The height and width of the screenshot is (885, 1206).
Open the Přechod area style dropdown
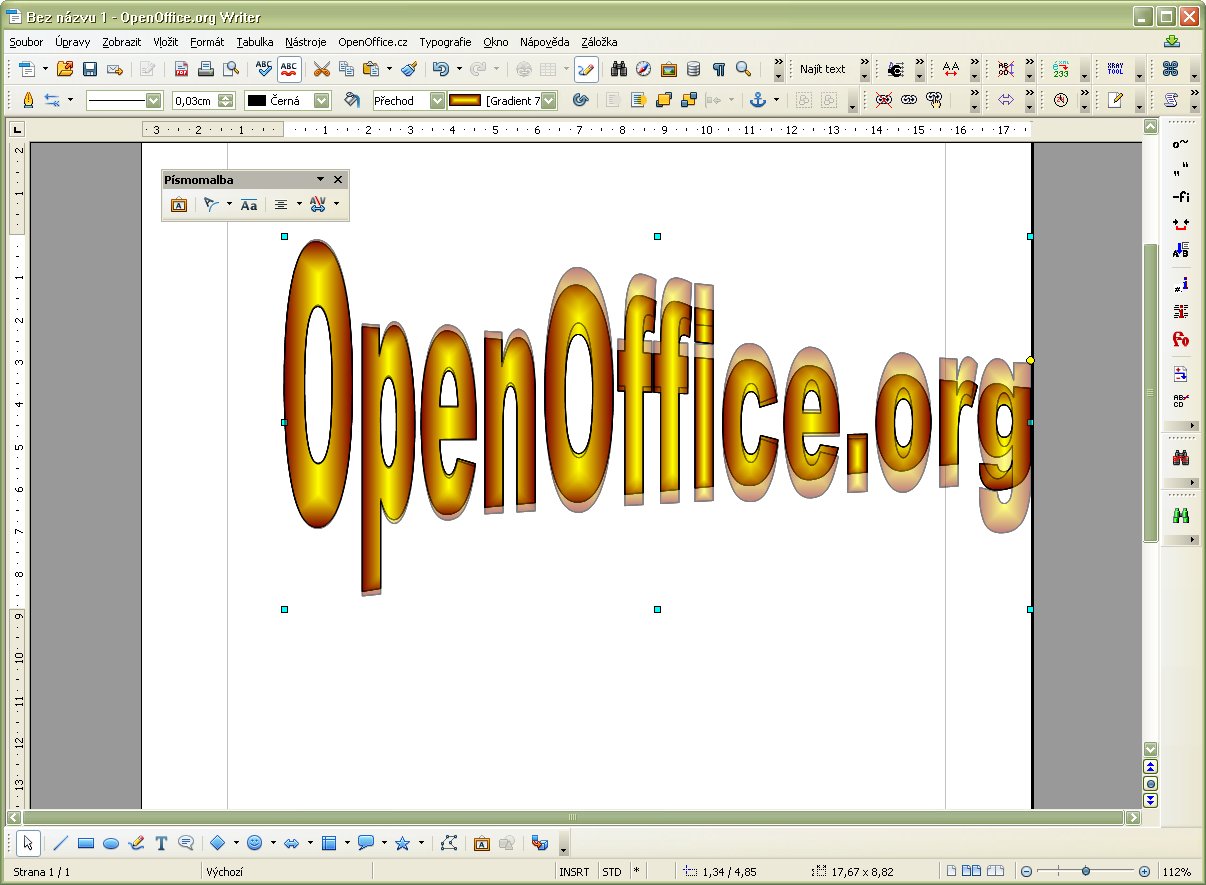click(x=437, y=100)
